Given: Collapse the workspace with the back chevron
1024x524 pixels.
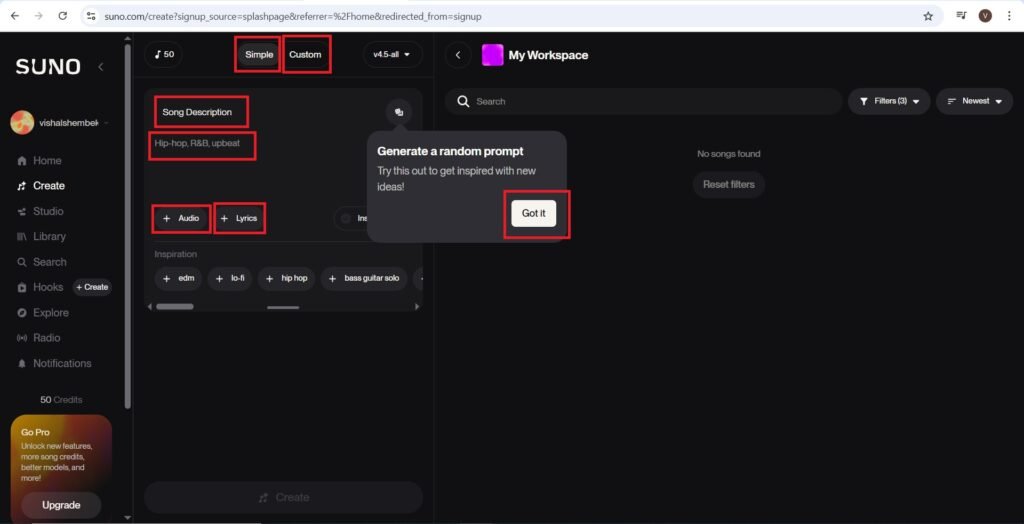Looking at the screenshot, I should (458, 55).
